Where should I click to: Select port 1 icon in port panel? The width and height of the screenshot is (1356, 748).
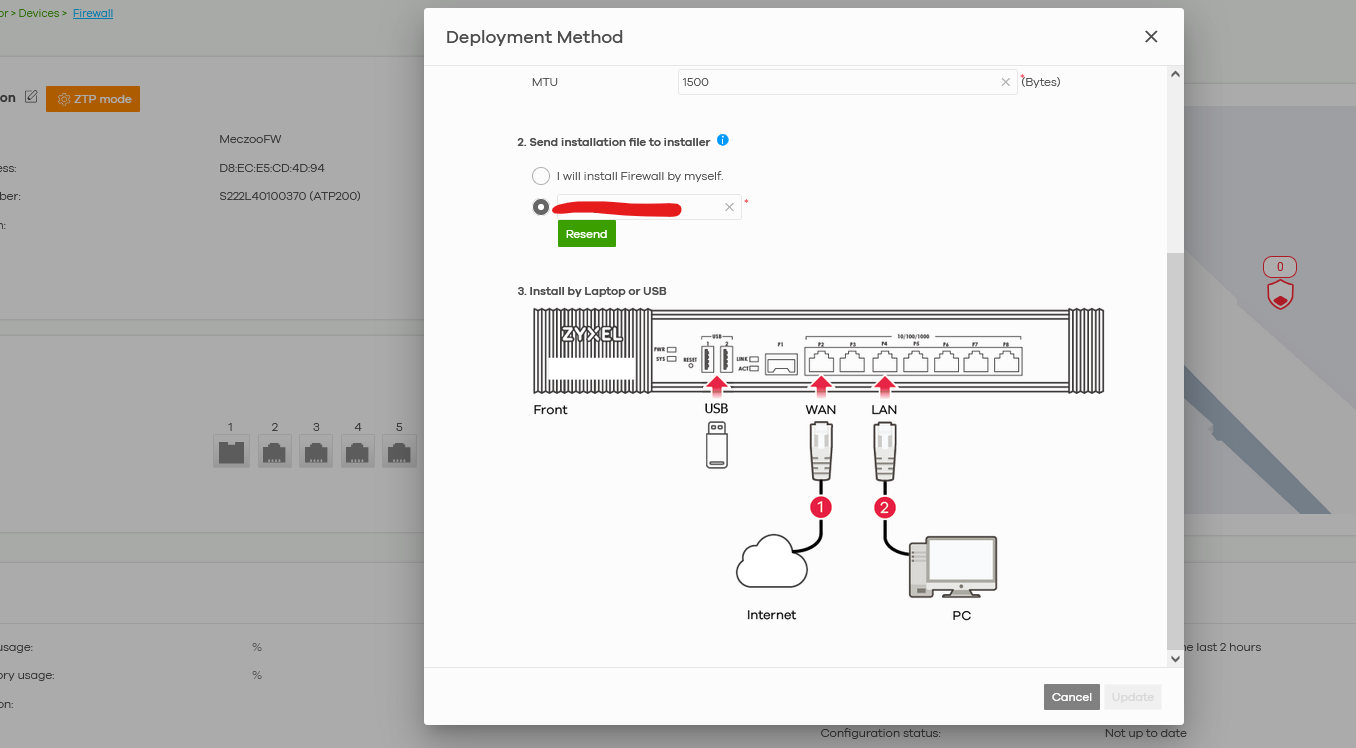(x=231, y=451)
